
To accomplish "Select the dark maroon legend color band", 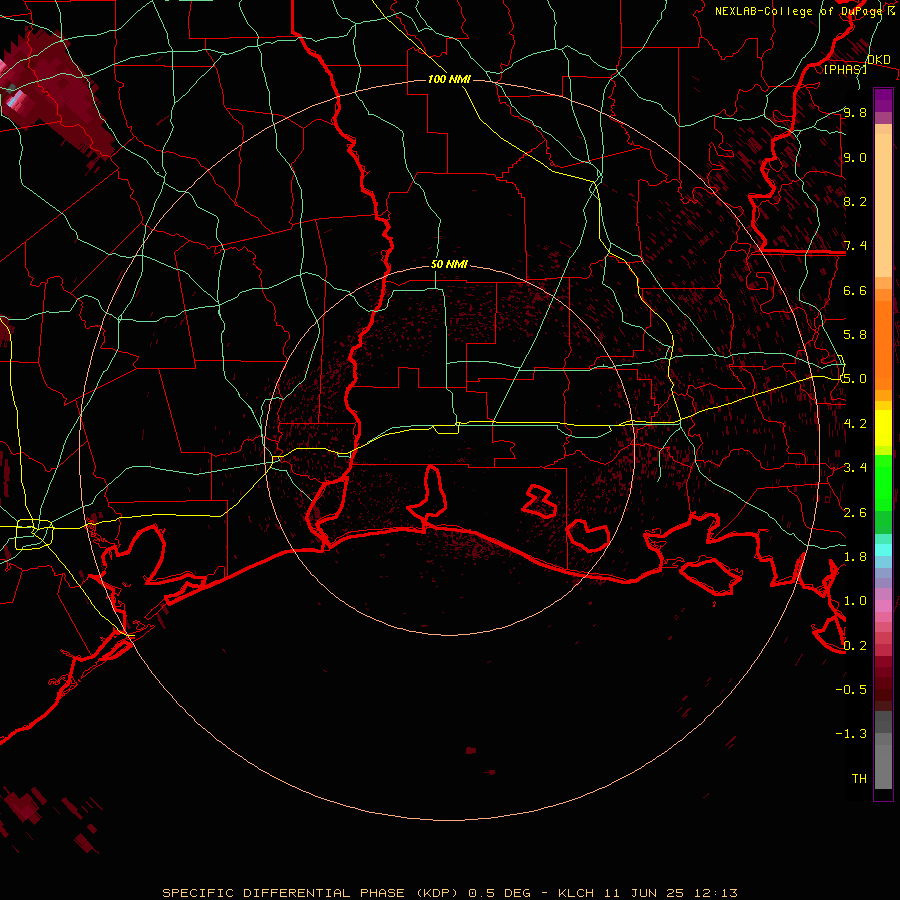I will (x=883, y=683).
